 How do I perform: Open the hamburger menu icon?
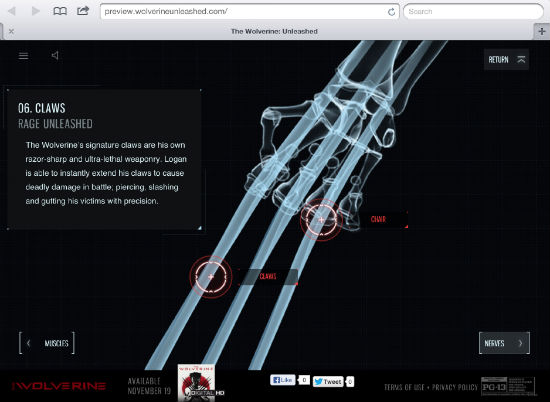(24, 56)
